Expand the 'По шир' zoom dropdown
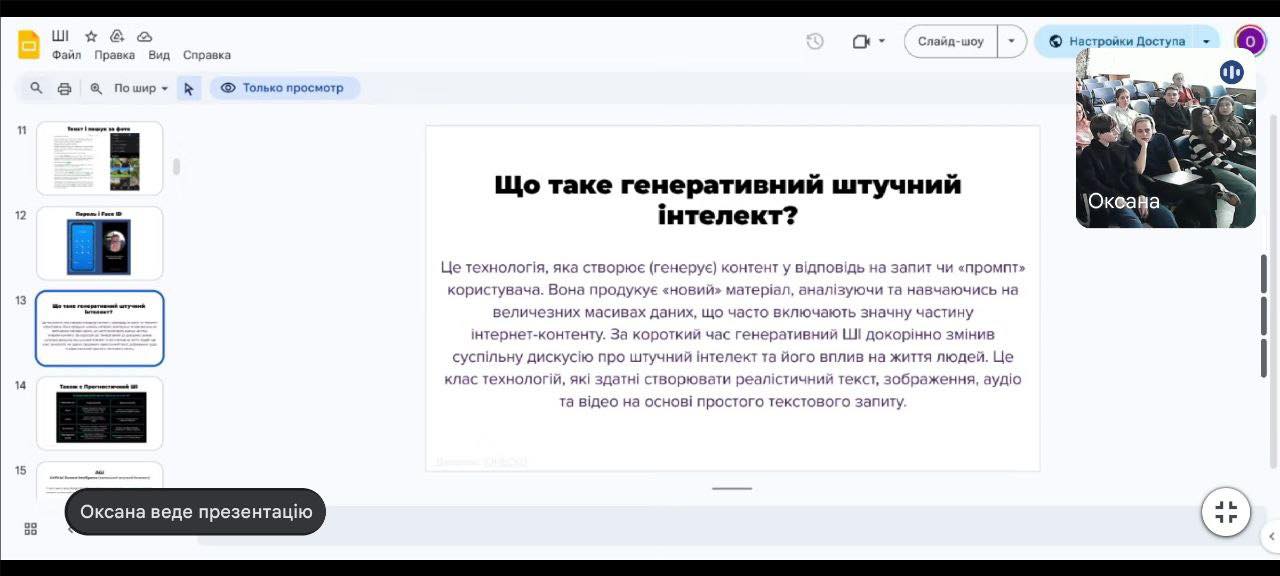The width and height of the screenshot is (1280, 576). pos(140,88)
